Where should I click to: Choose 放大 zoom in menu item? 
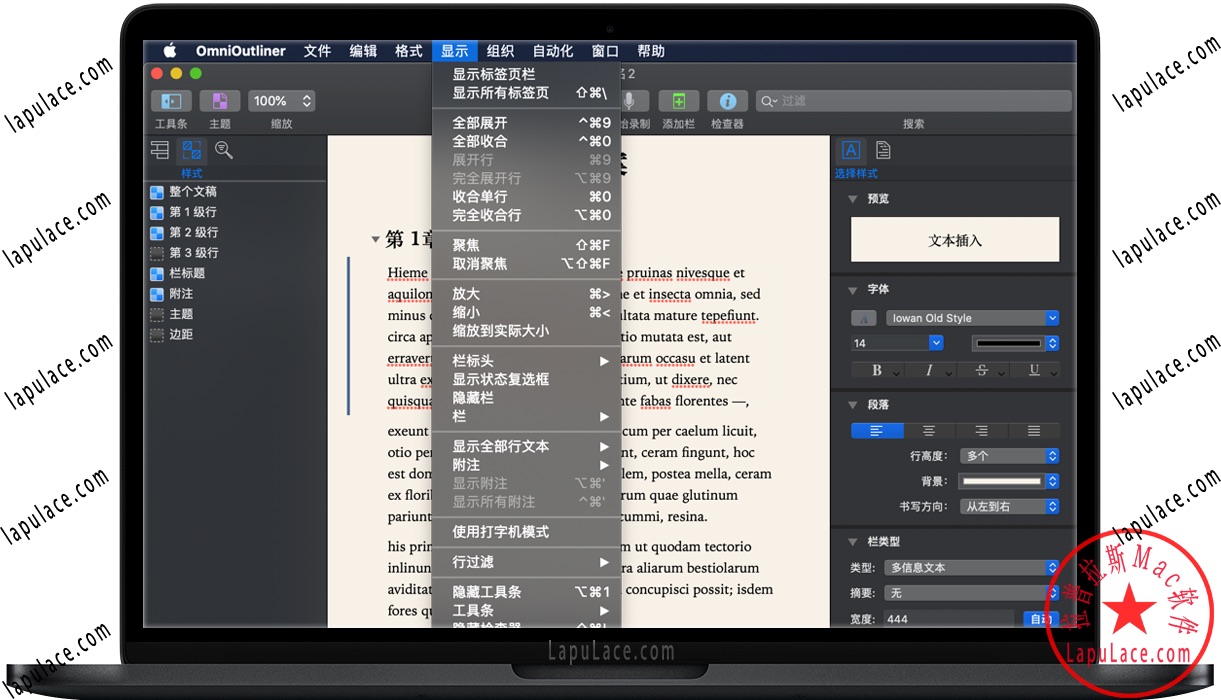pos(527,294)
